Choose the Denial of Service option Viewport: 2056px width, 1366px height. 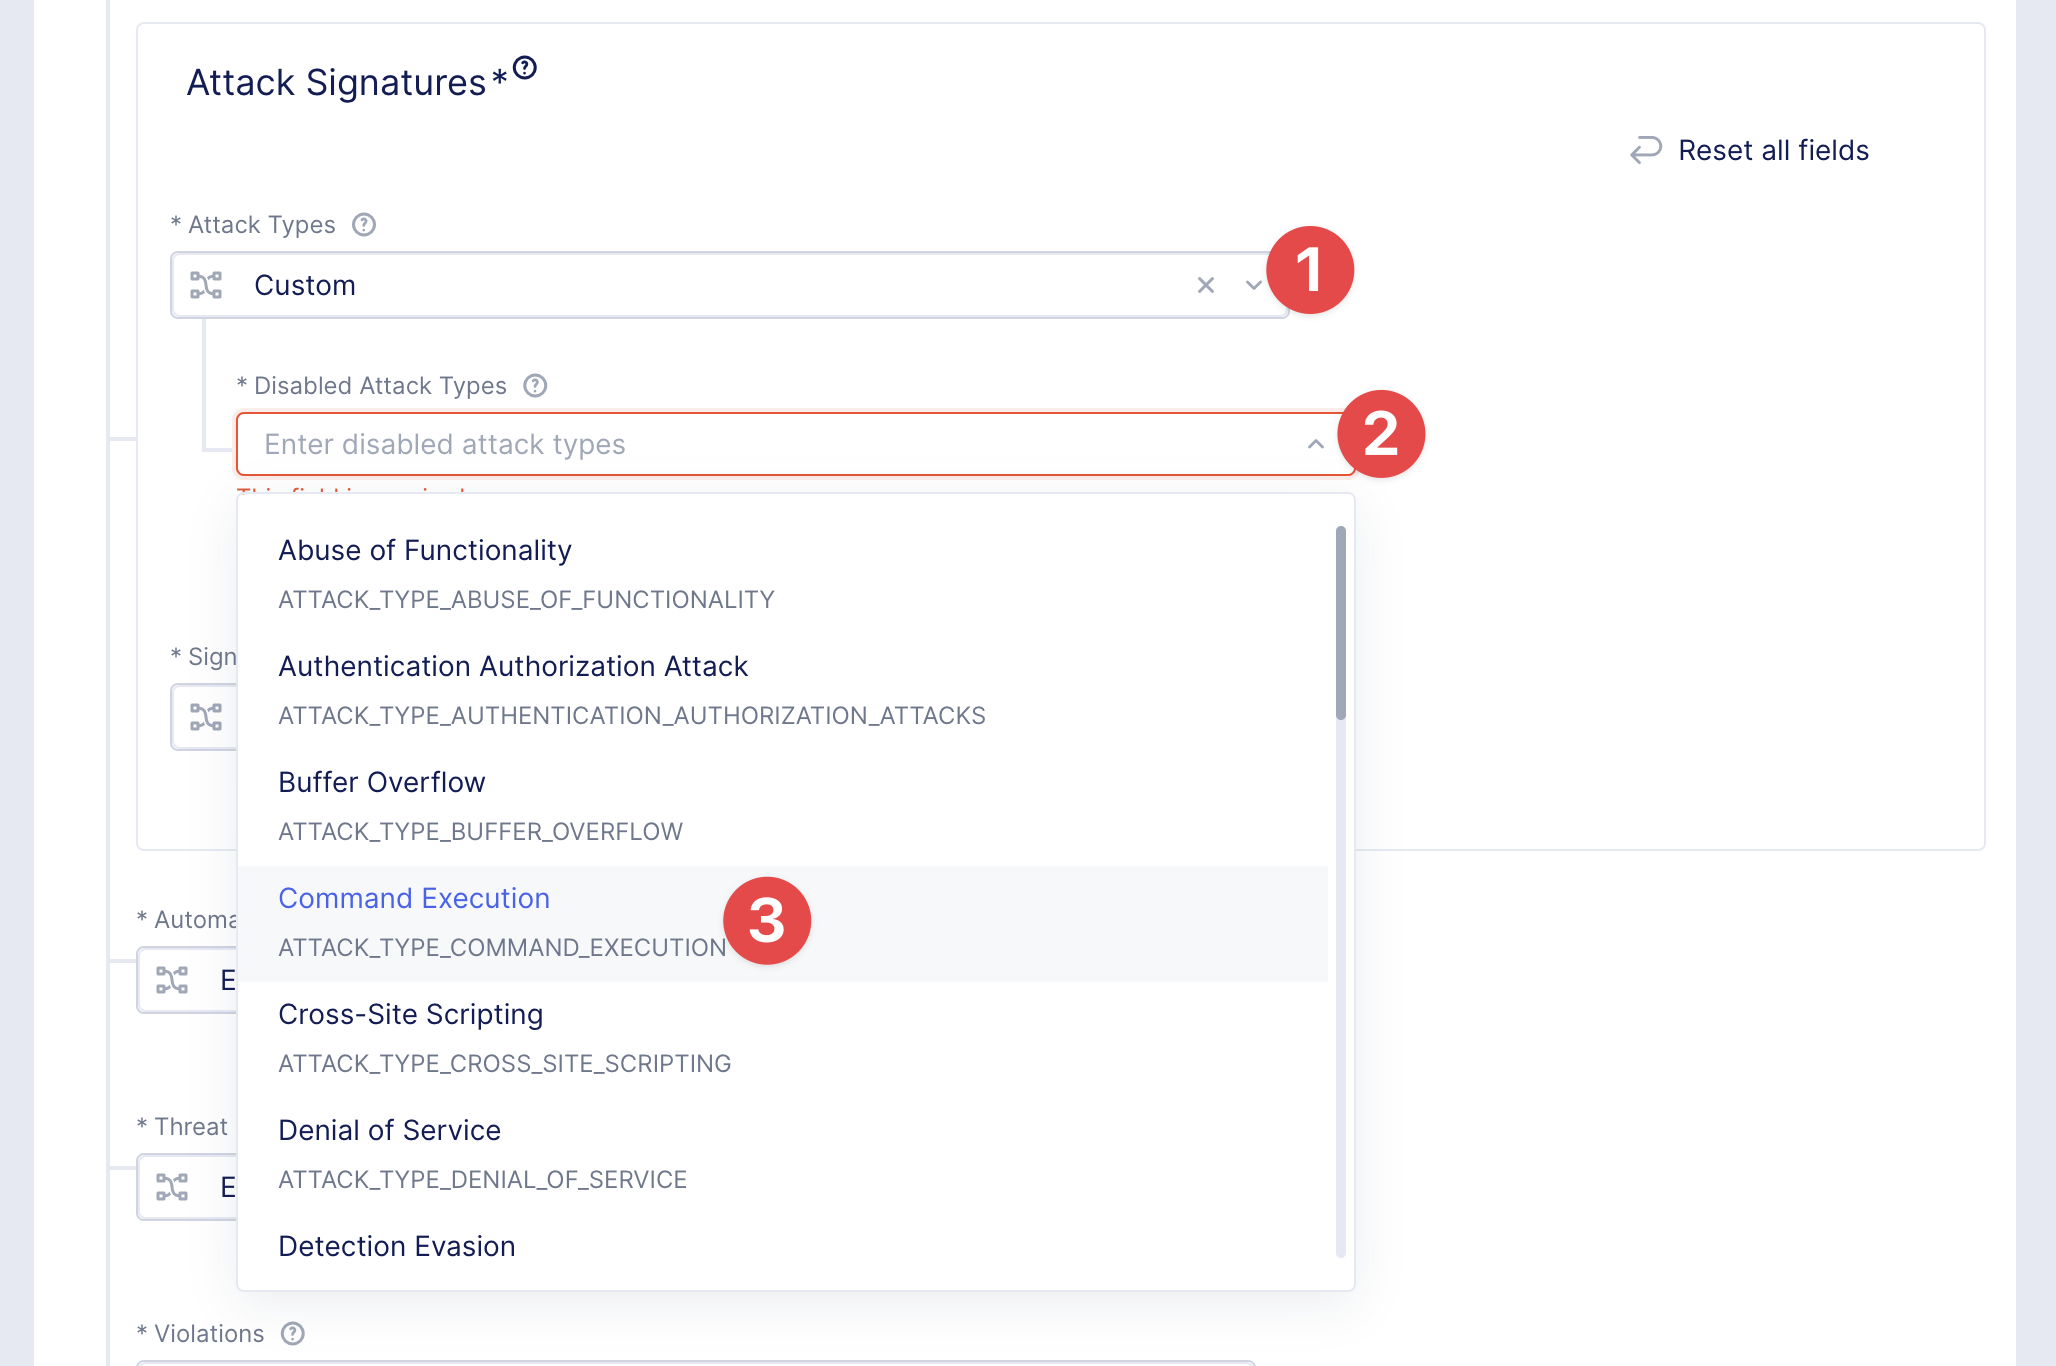pyautogui.click(x=389, y=1131)
